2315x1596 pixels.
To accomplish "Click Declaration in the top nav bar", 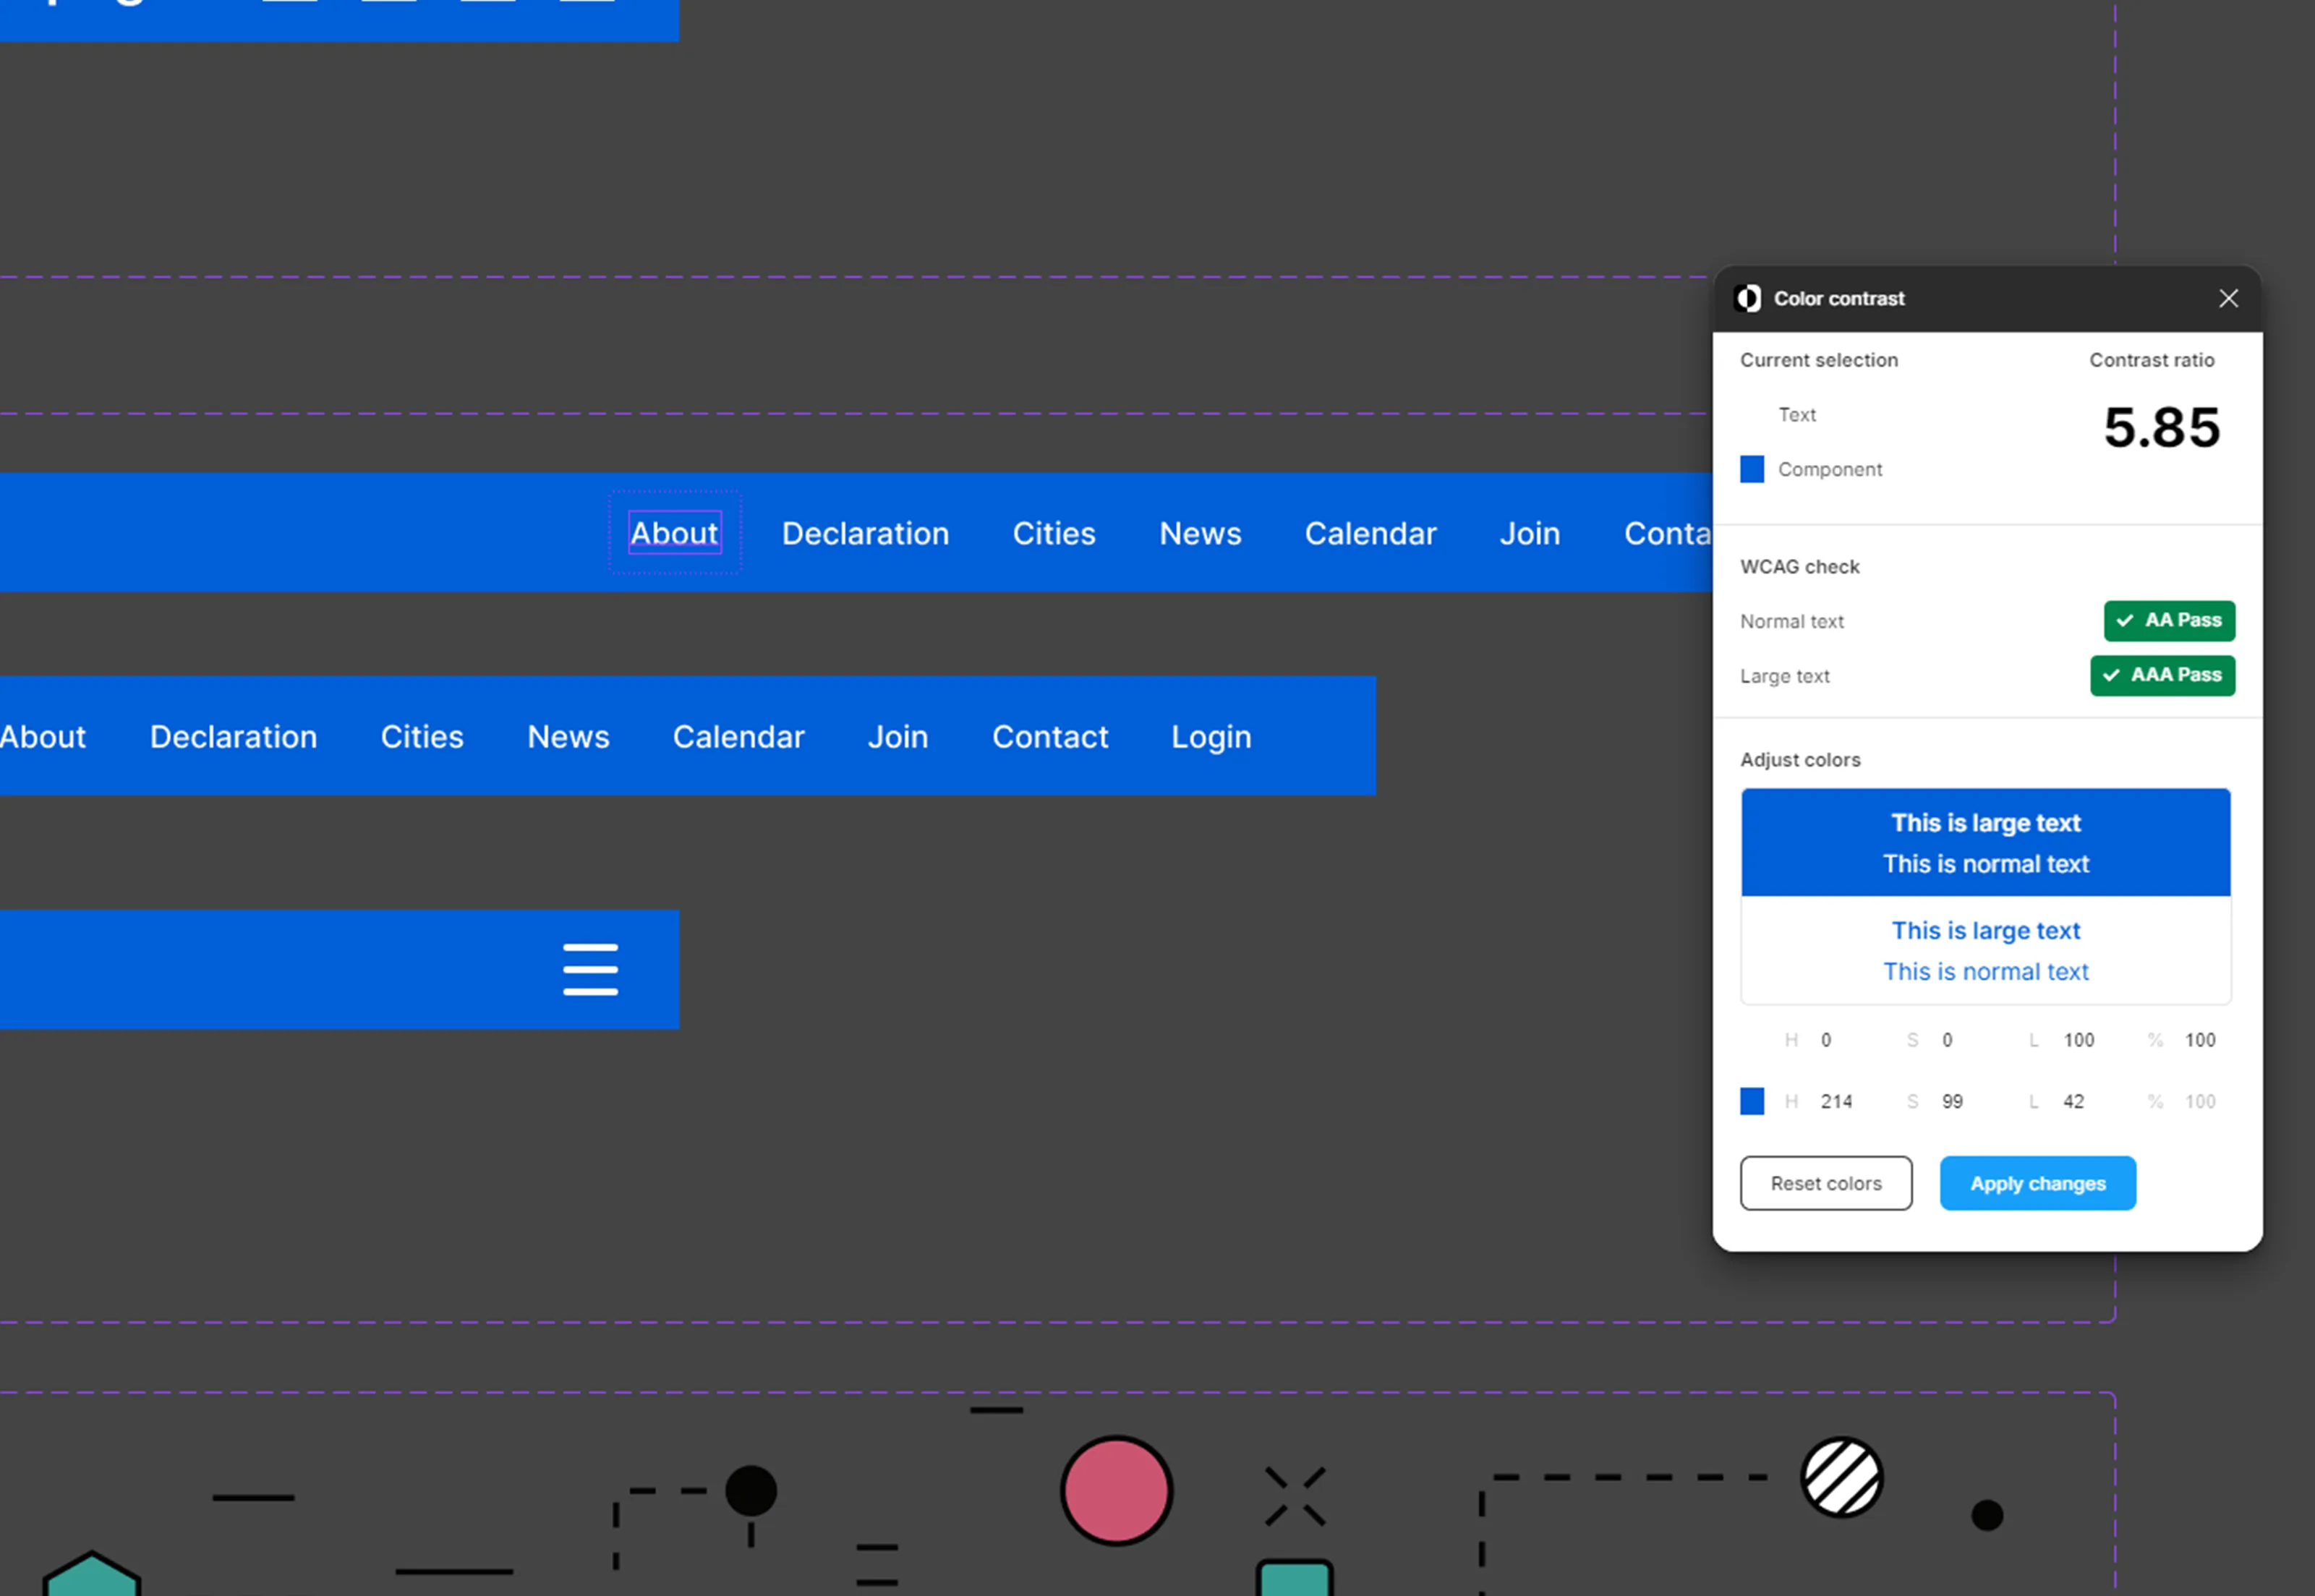I will (865, 533).
